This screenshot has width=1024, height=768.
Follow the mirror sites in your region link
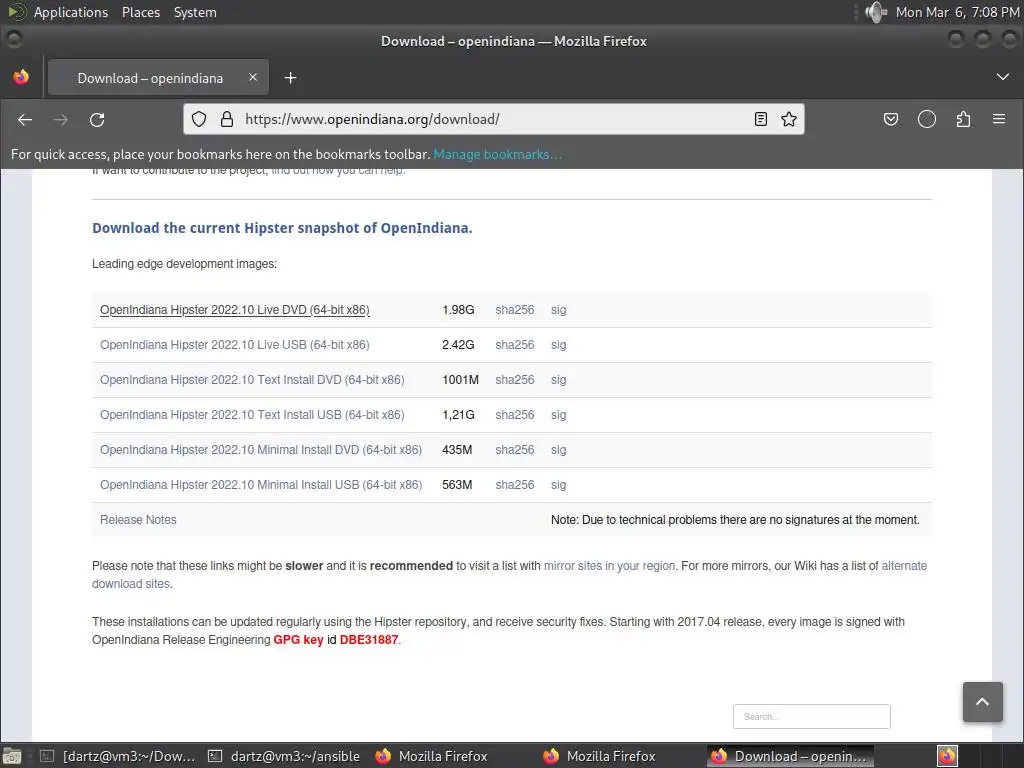(609, 566)
